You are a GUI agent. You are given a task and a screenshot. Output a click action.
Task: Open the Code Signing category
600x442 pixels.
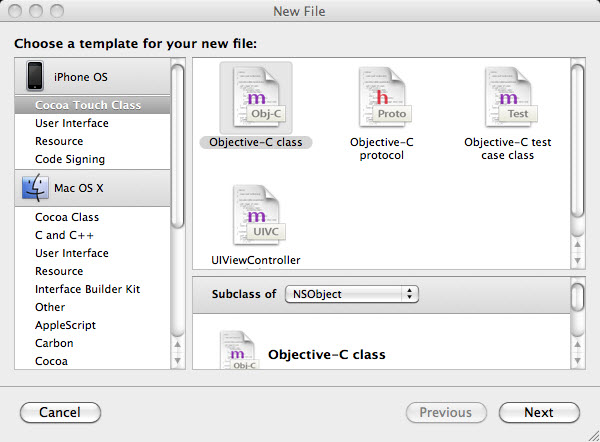(92, 159)
